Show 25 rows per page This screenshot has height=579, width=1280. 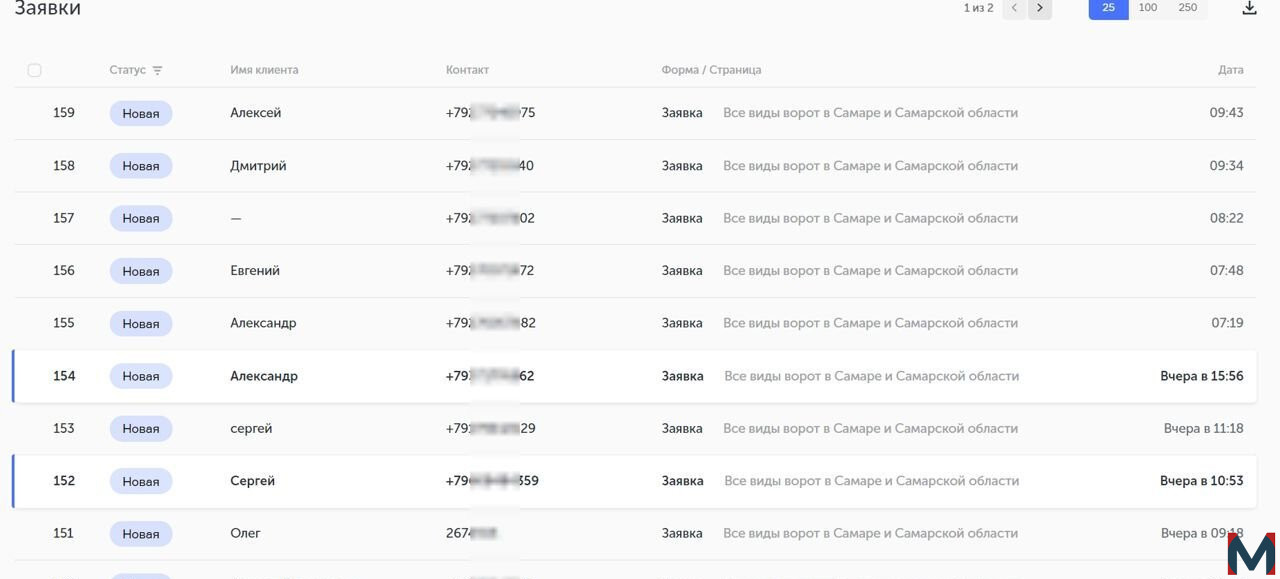click(x=1108, y=8)
